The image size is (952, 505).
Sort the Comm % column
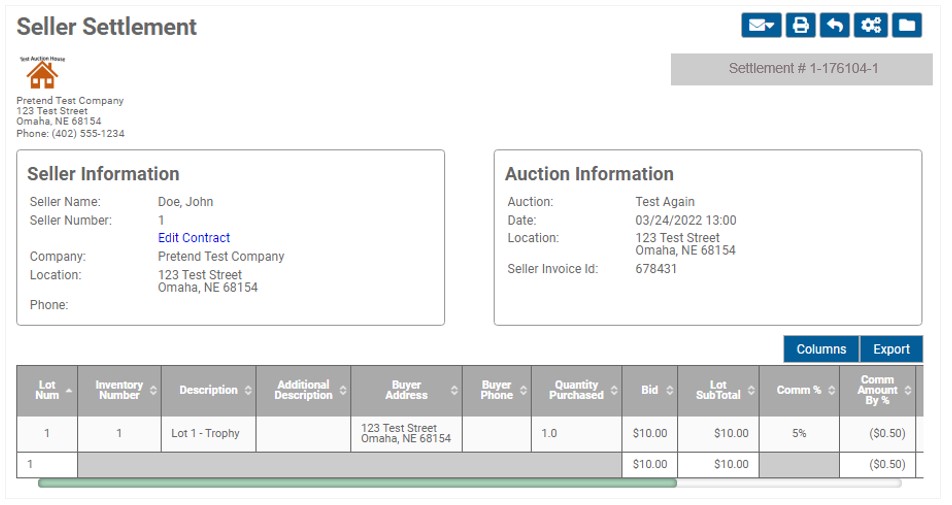[x=800, y=390]
